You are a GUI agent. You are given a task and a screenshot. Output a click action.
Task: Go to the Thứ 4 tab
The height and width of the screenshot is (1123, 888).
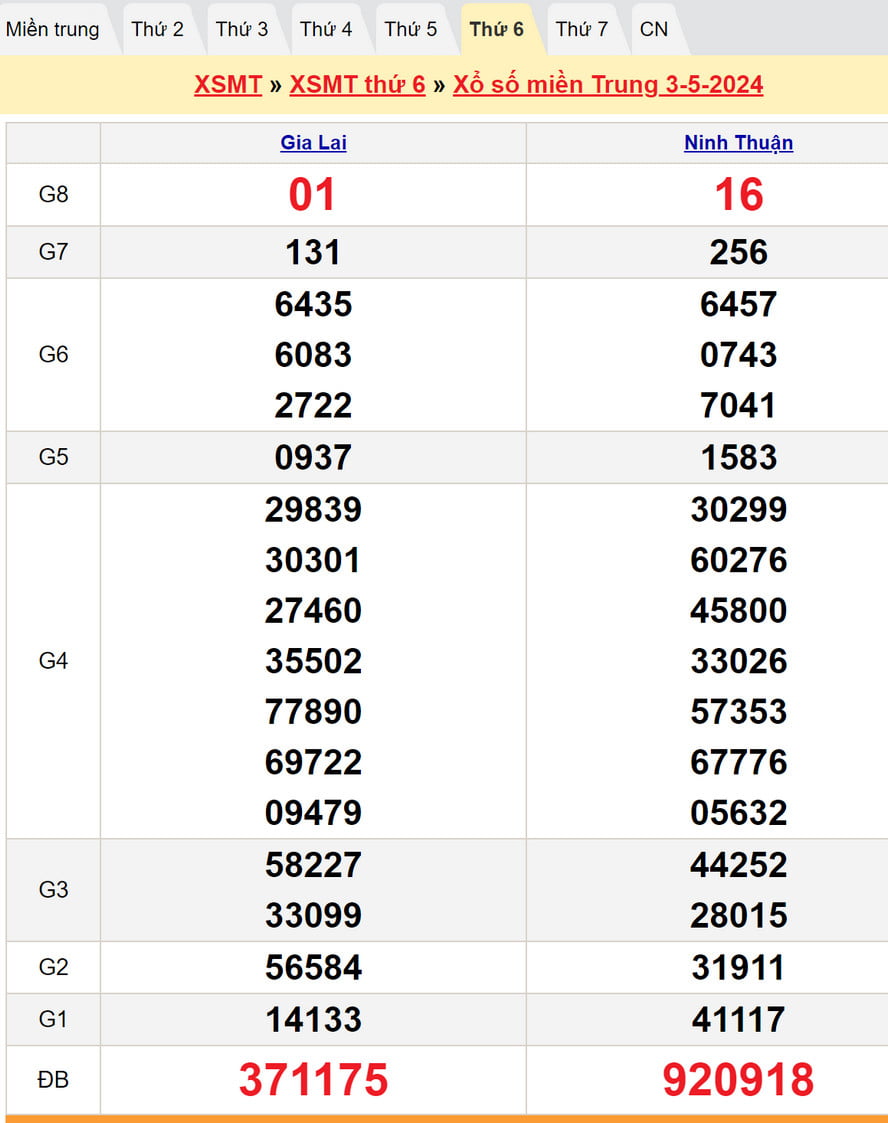(x=326, y=29)
